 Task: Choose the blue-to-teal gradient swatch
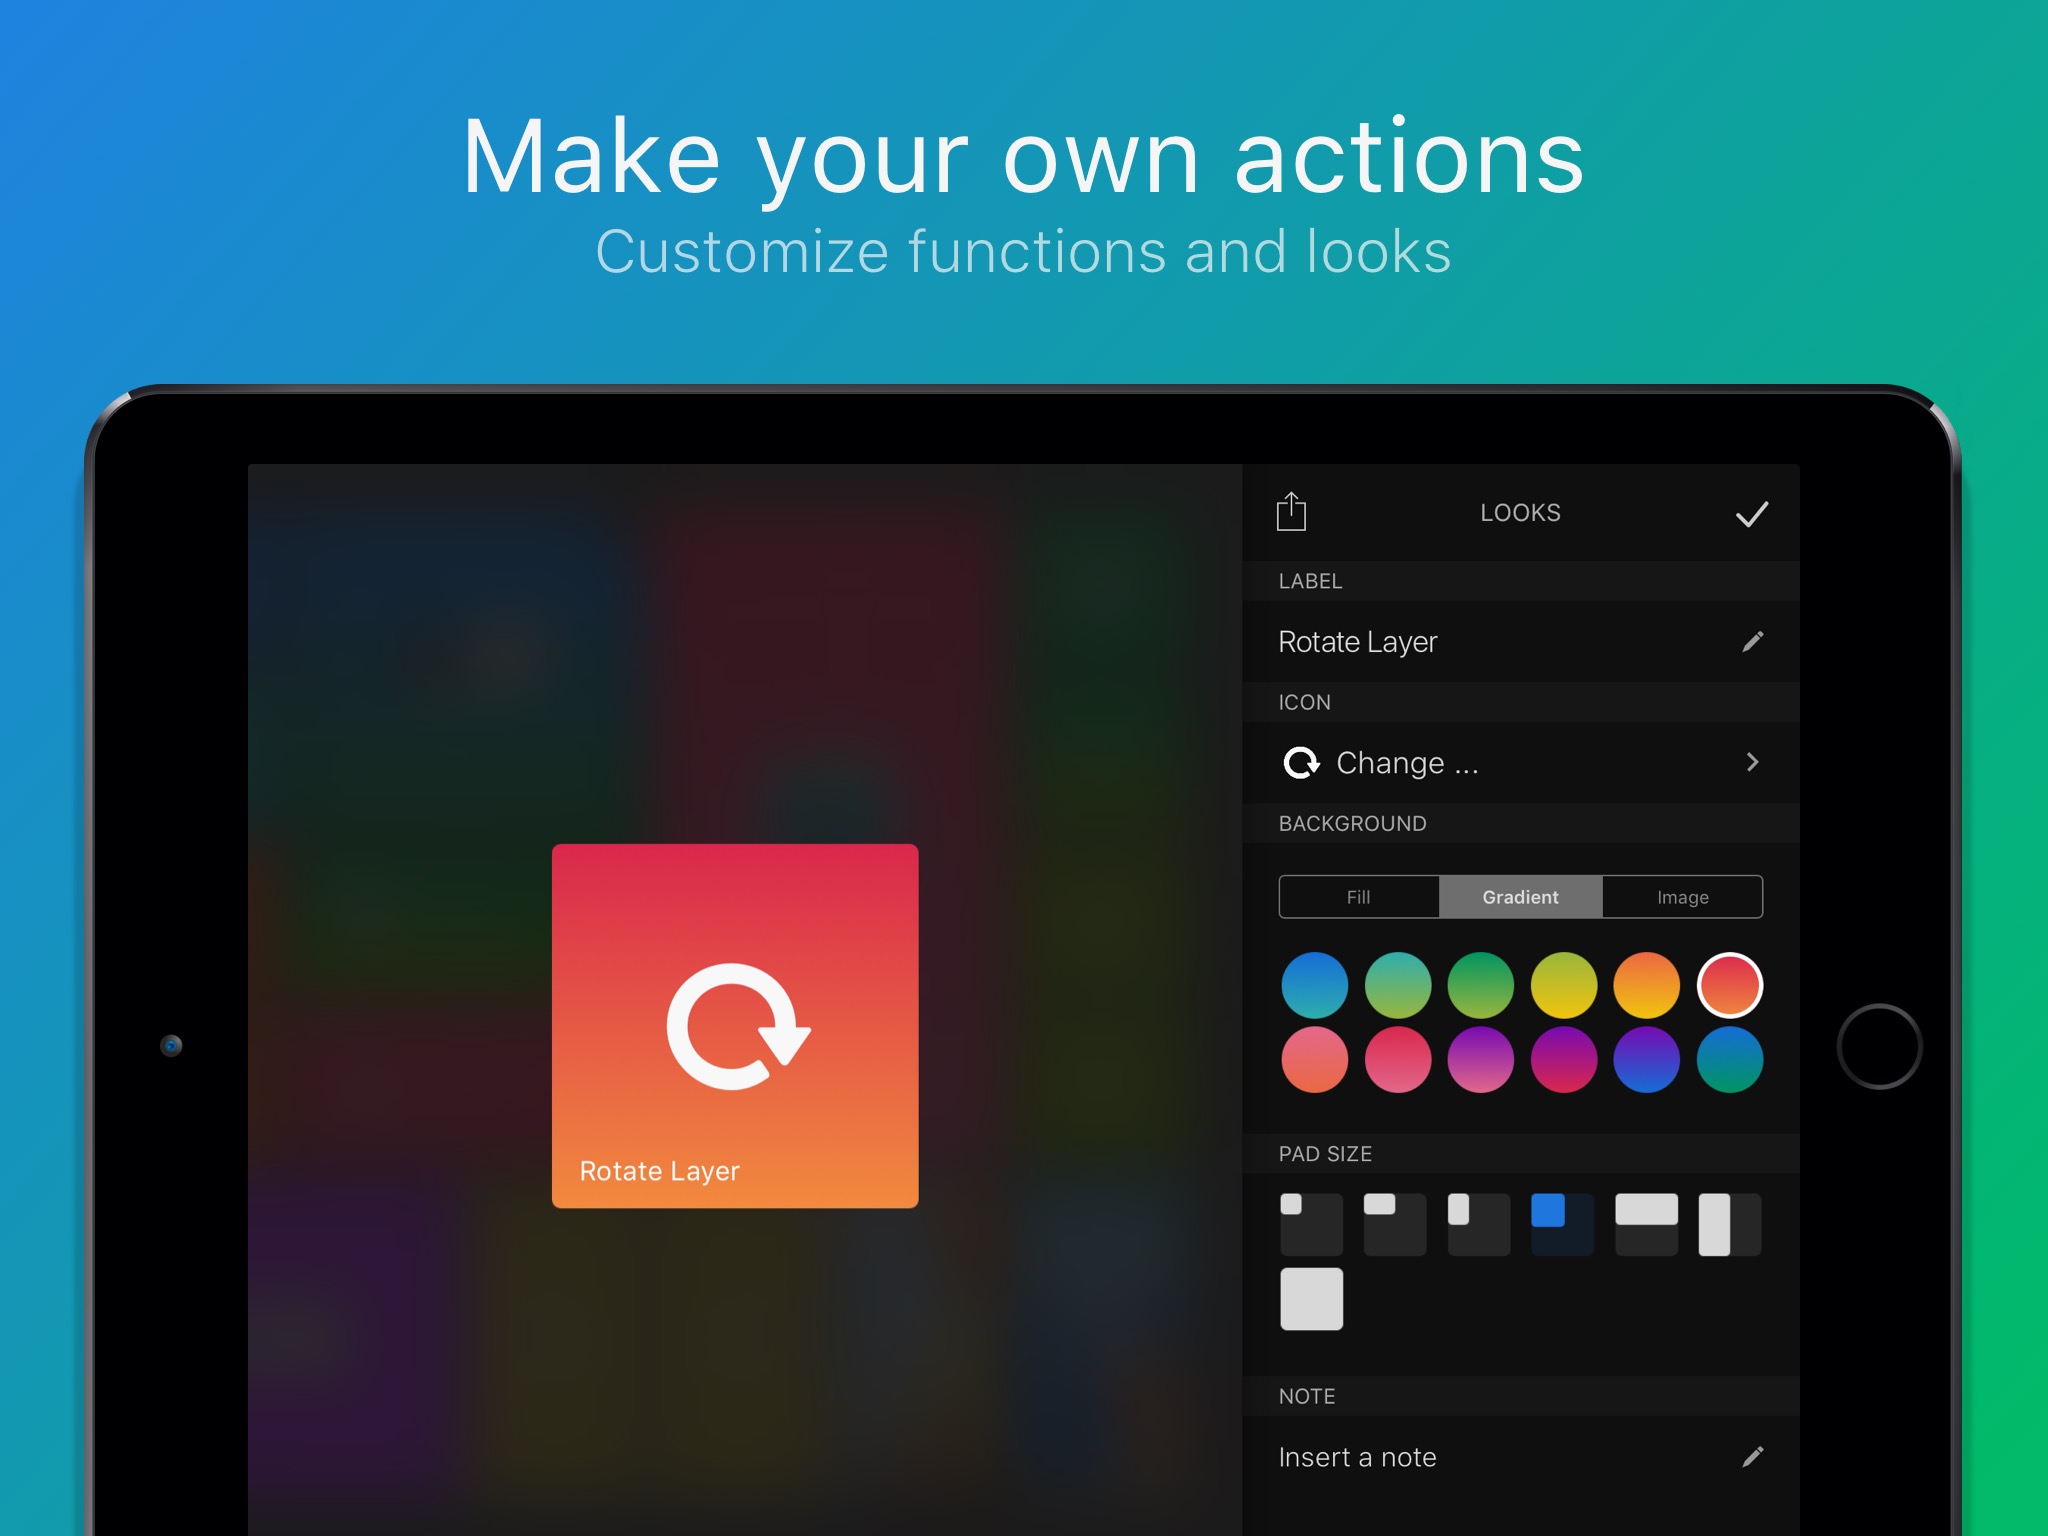[1314, 985]
